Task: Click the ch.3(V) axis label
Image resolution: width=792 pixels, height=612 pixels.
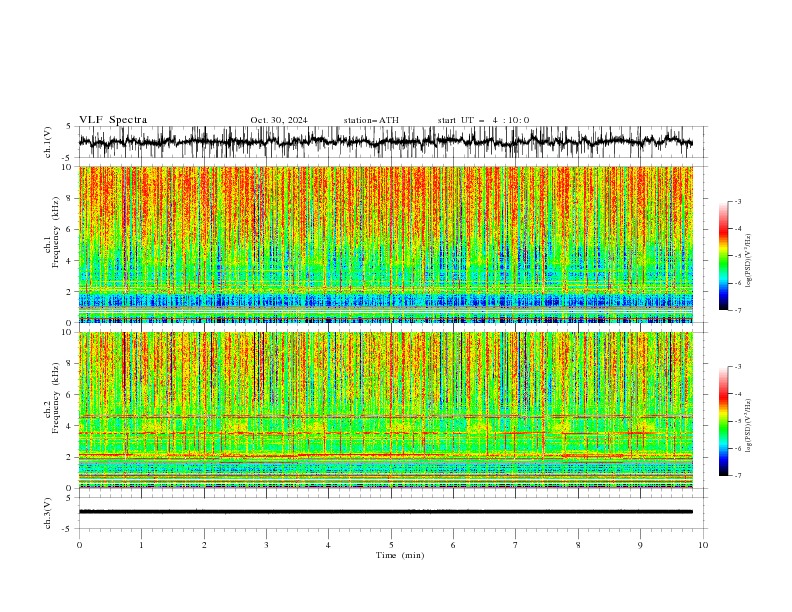Action: pyautogui.click(x=48, y=513)
